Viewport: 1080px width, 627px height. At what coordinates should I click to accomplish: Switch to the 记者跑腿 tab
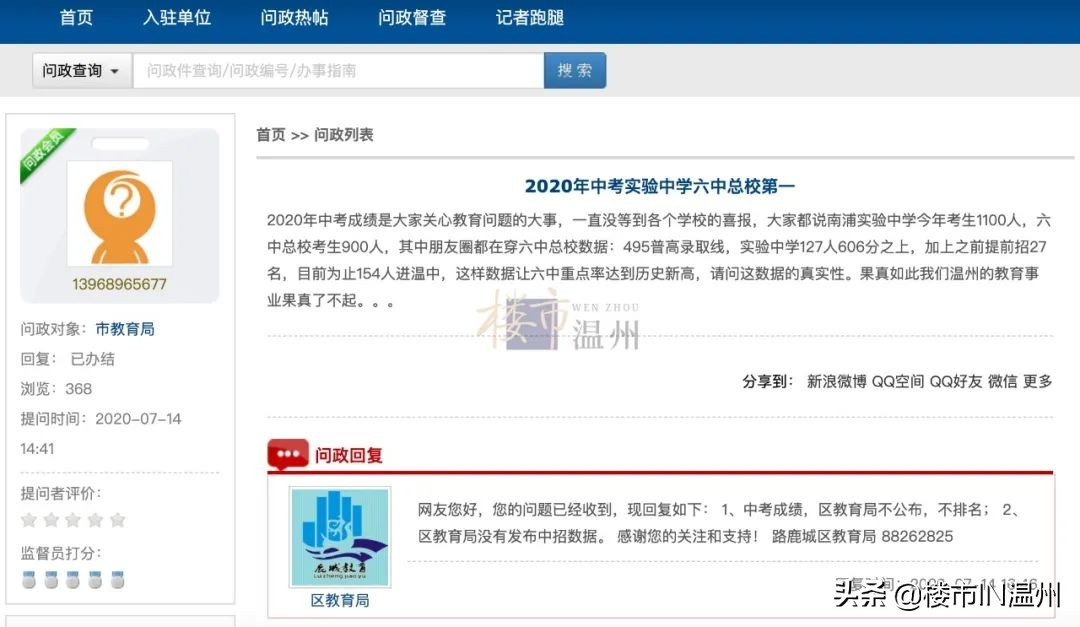pyautogui.click(x=528, y=18)
